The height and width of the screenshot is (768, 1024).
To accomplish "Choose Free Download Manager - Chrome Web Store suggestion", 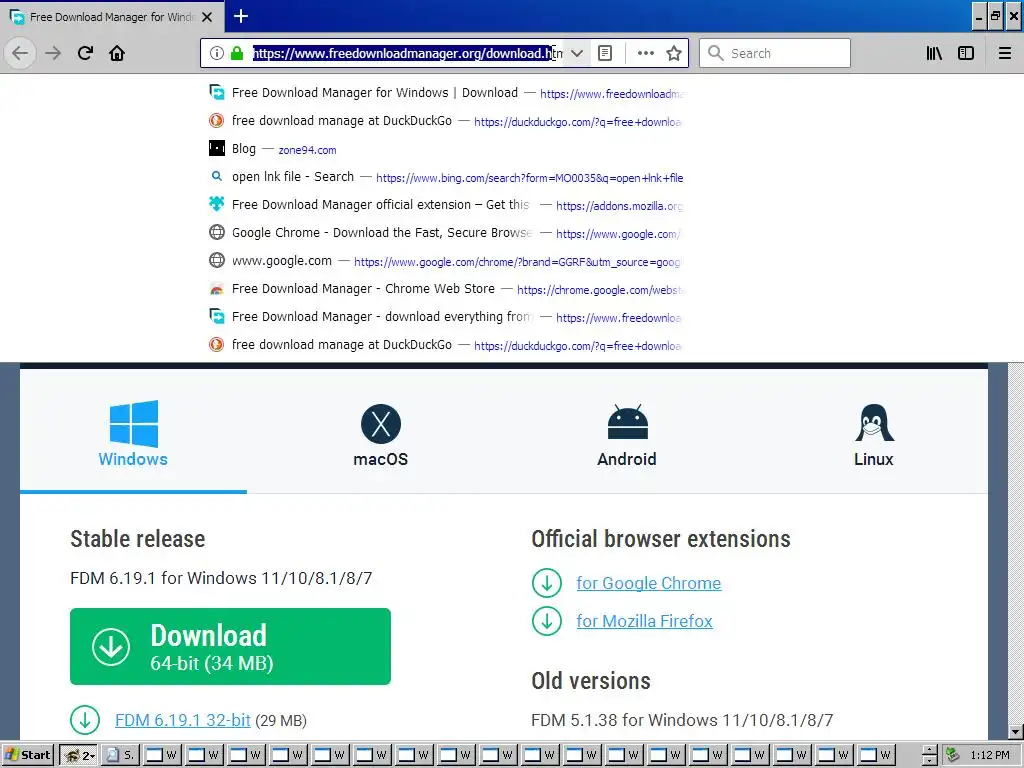I will point(446,289).
